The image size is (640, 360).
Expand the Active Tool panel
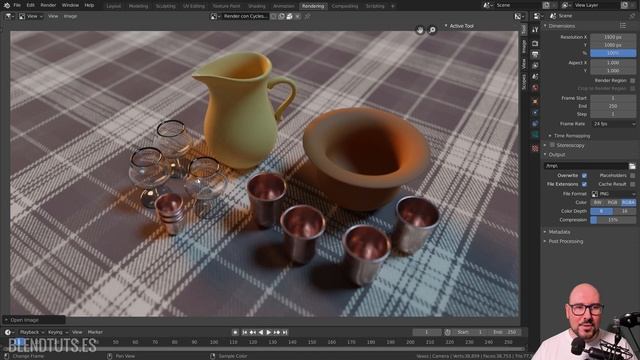[x=459, y=26]
